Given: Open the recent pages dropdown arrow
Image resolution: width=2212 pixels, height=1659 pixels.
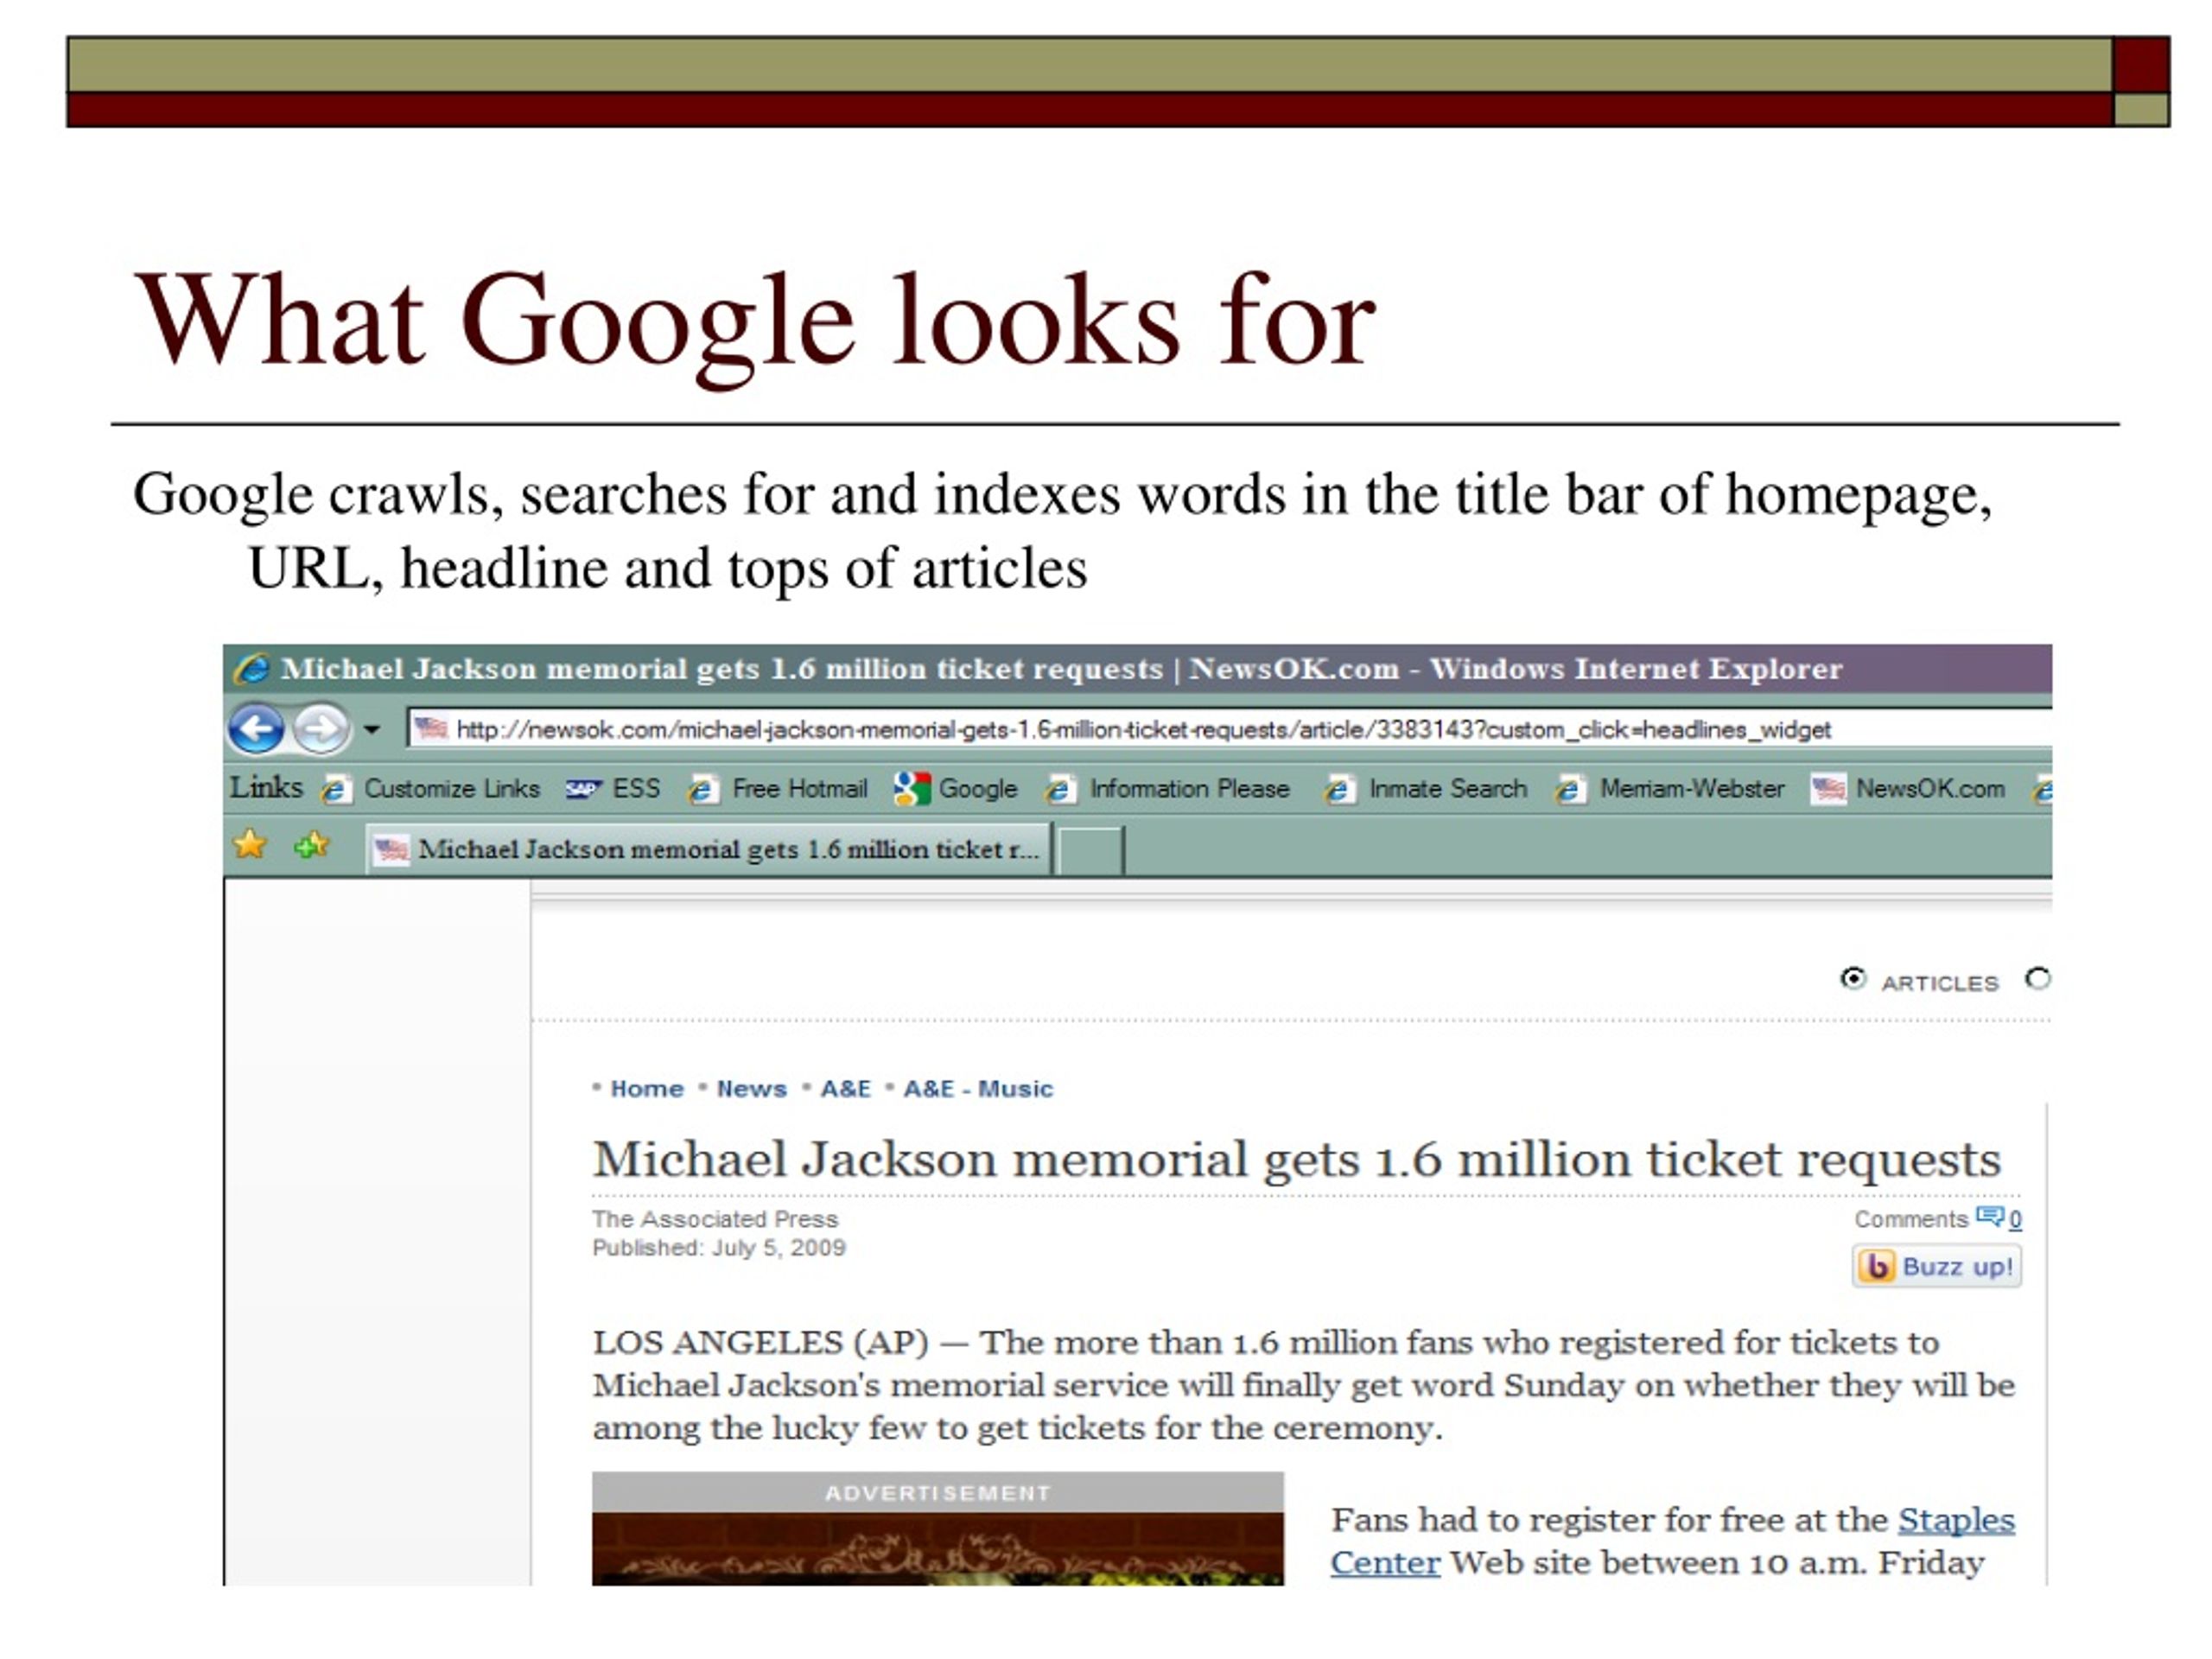Looking at the screenshot, I should [x=372, y=730].
